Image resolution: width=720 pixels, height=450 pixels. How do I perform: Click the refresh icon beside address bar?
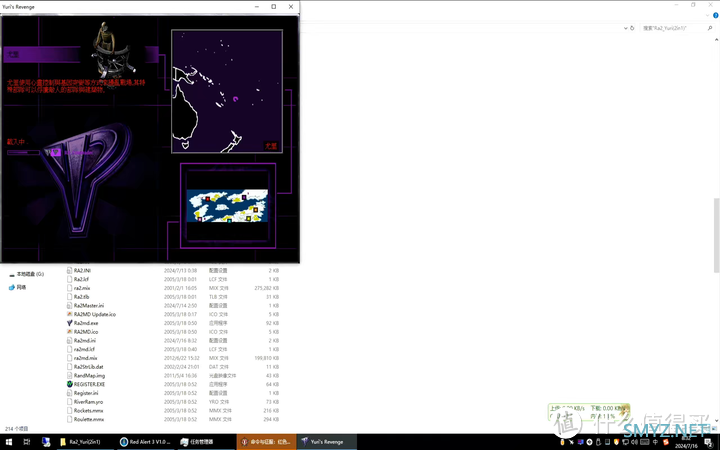tap(632, 28)
